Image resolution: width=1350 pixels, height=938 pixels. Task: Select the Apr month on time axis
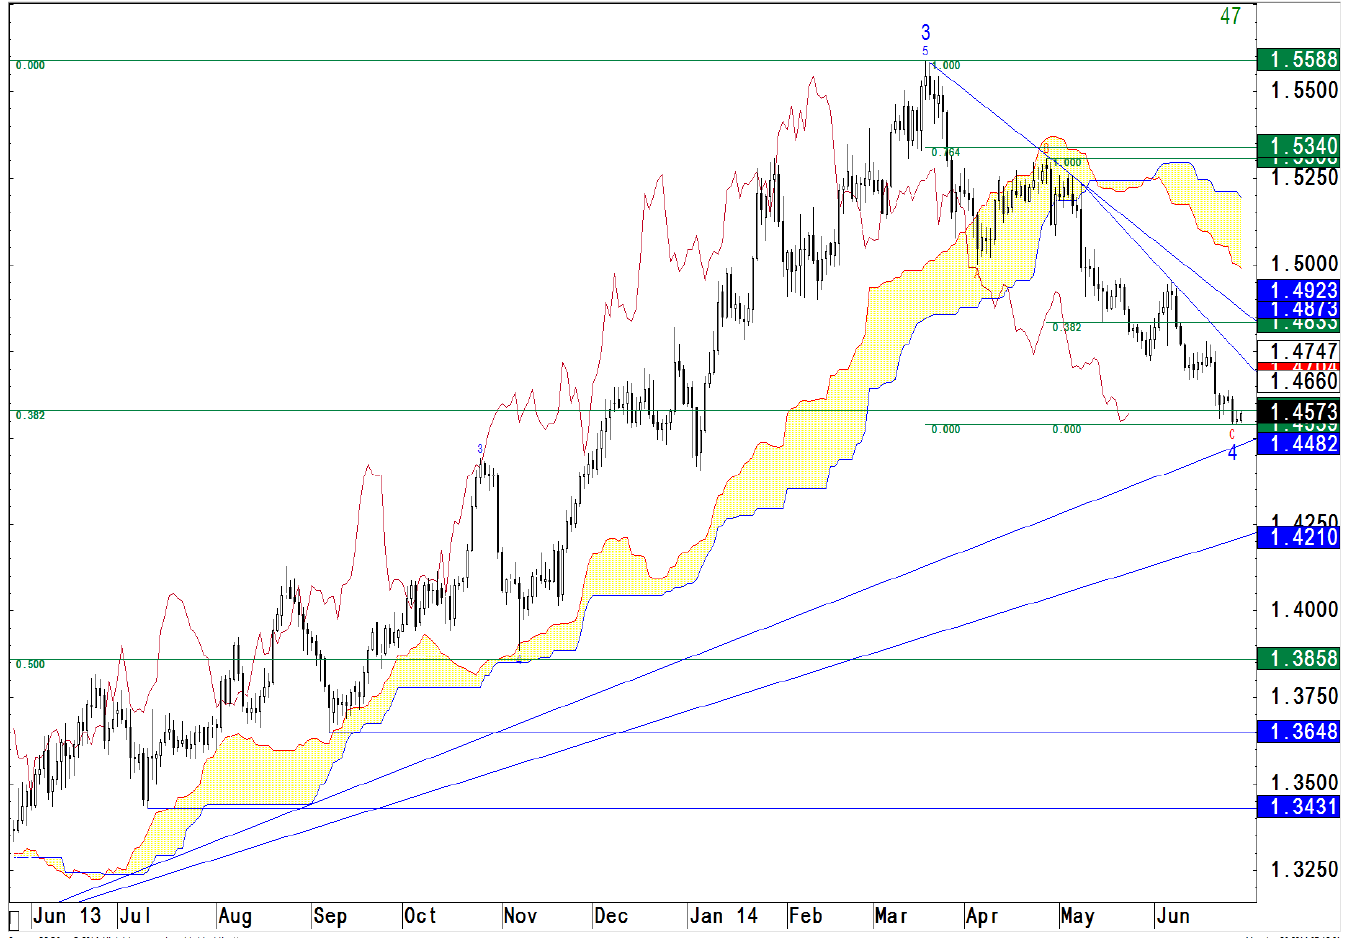[982, 916]
